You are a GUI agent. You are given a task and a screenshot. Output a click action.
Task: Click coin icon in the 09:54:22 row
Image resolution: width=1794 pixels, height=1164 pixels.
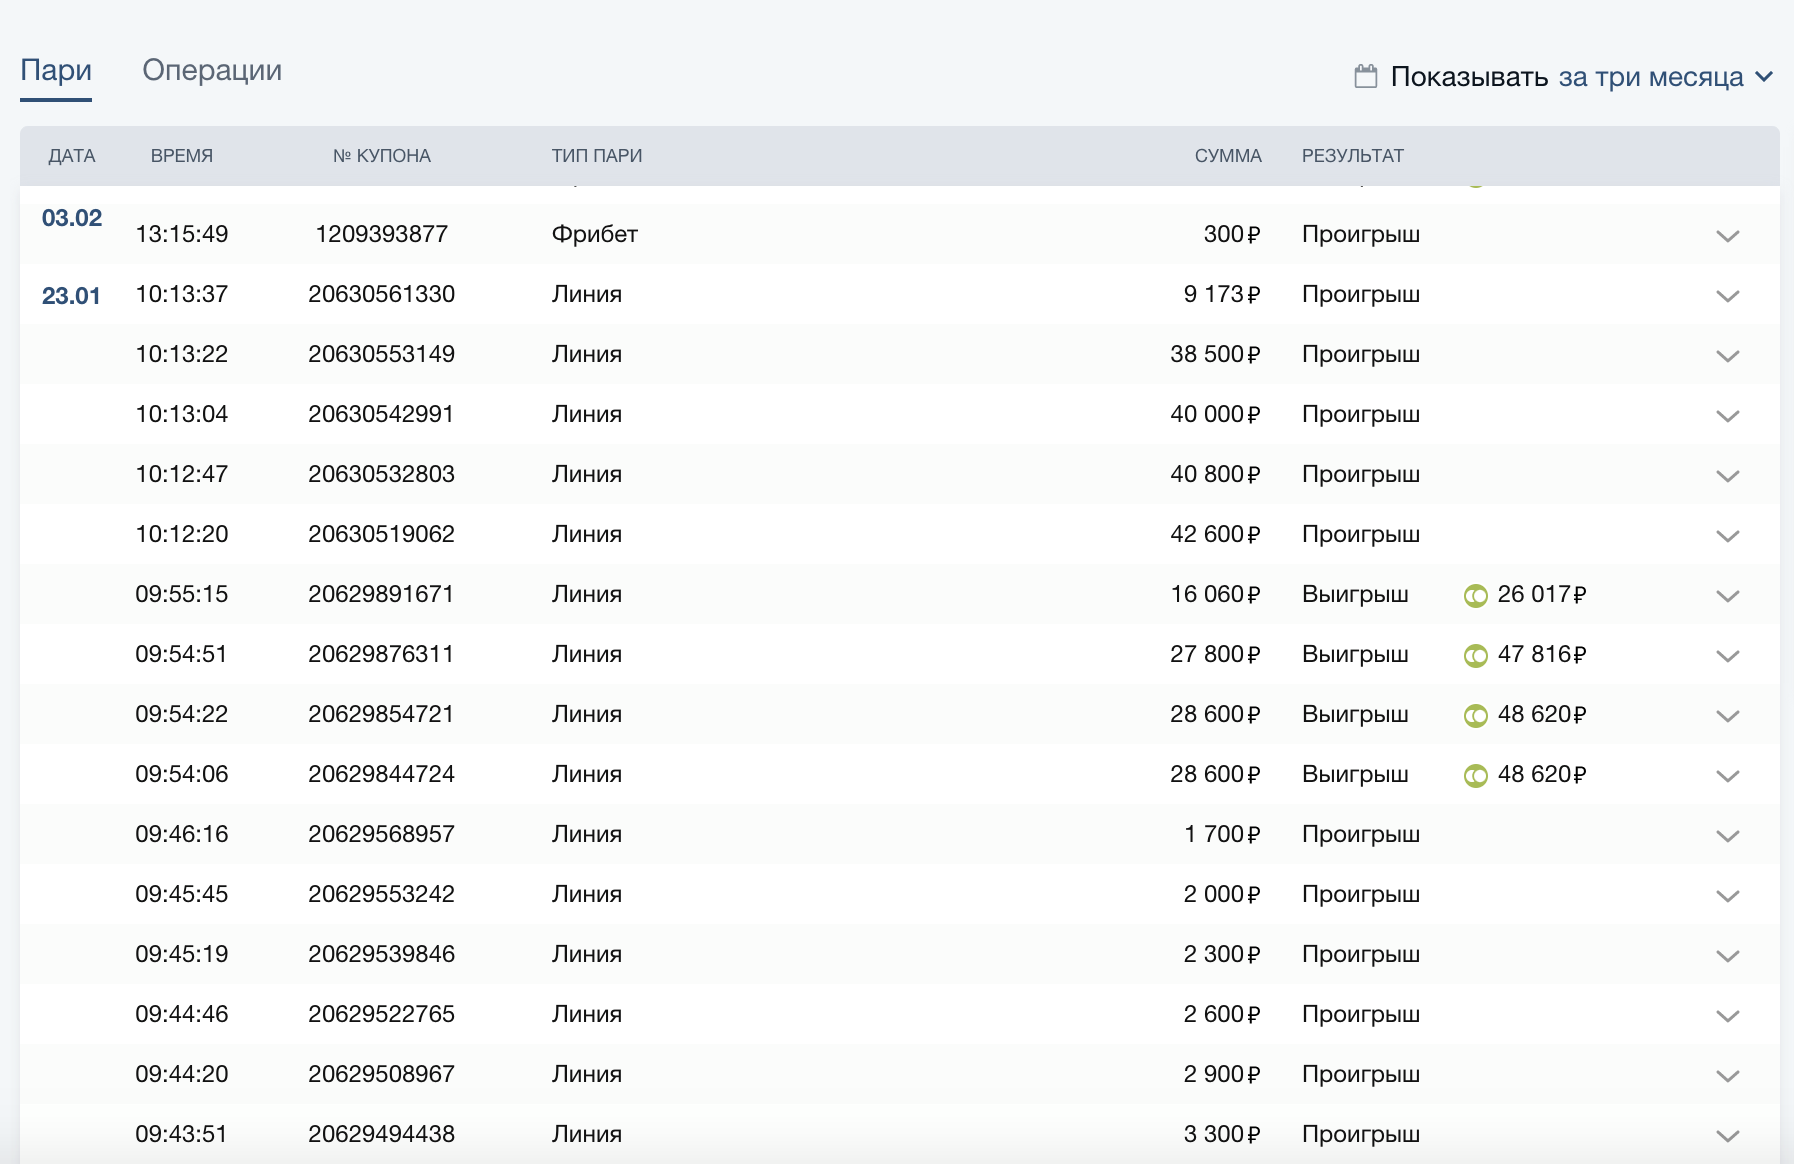pos(1475,716)
